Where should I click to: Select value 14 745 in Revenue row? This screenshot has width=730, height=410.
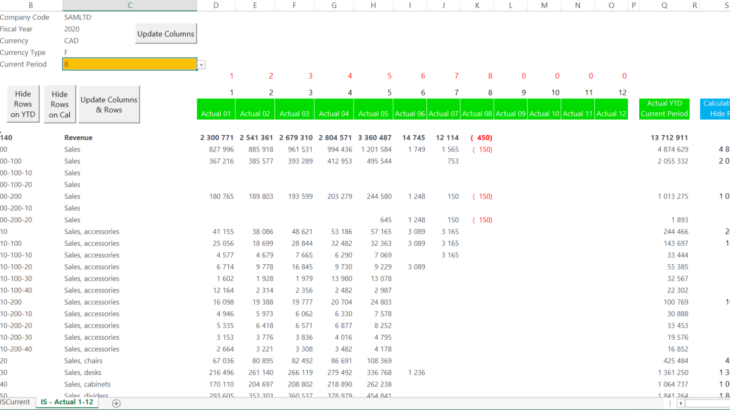click(x=413, y=138)
